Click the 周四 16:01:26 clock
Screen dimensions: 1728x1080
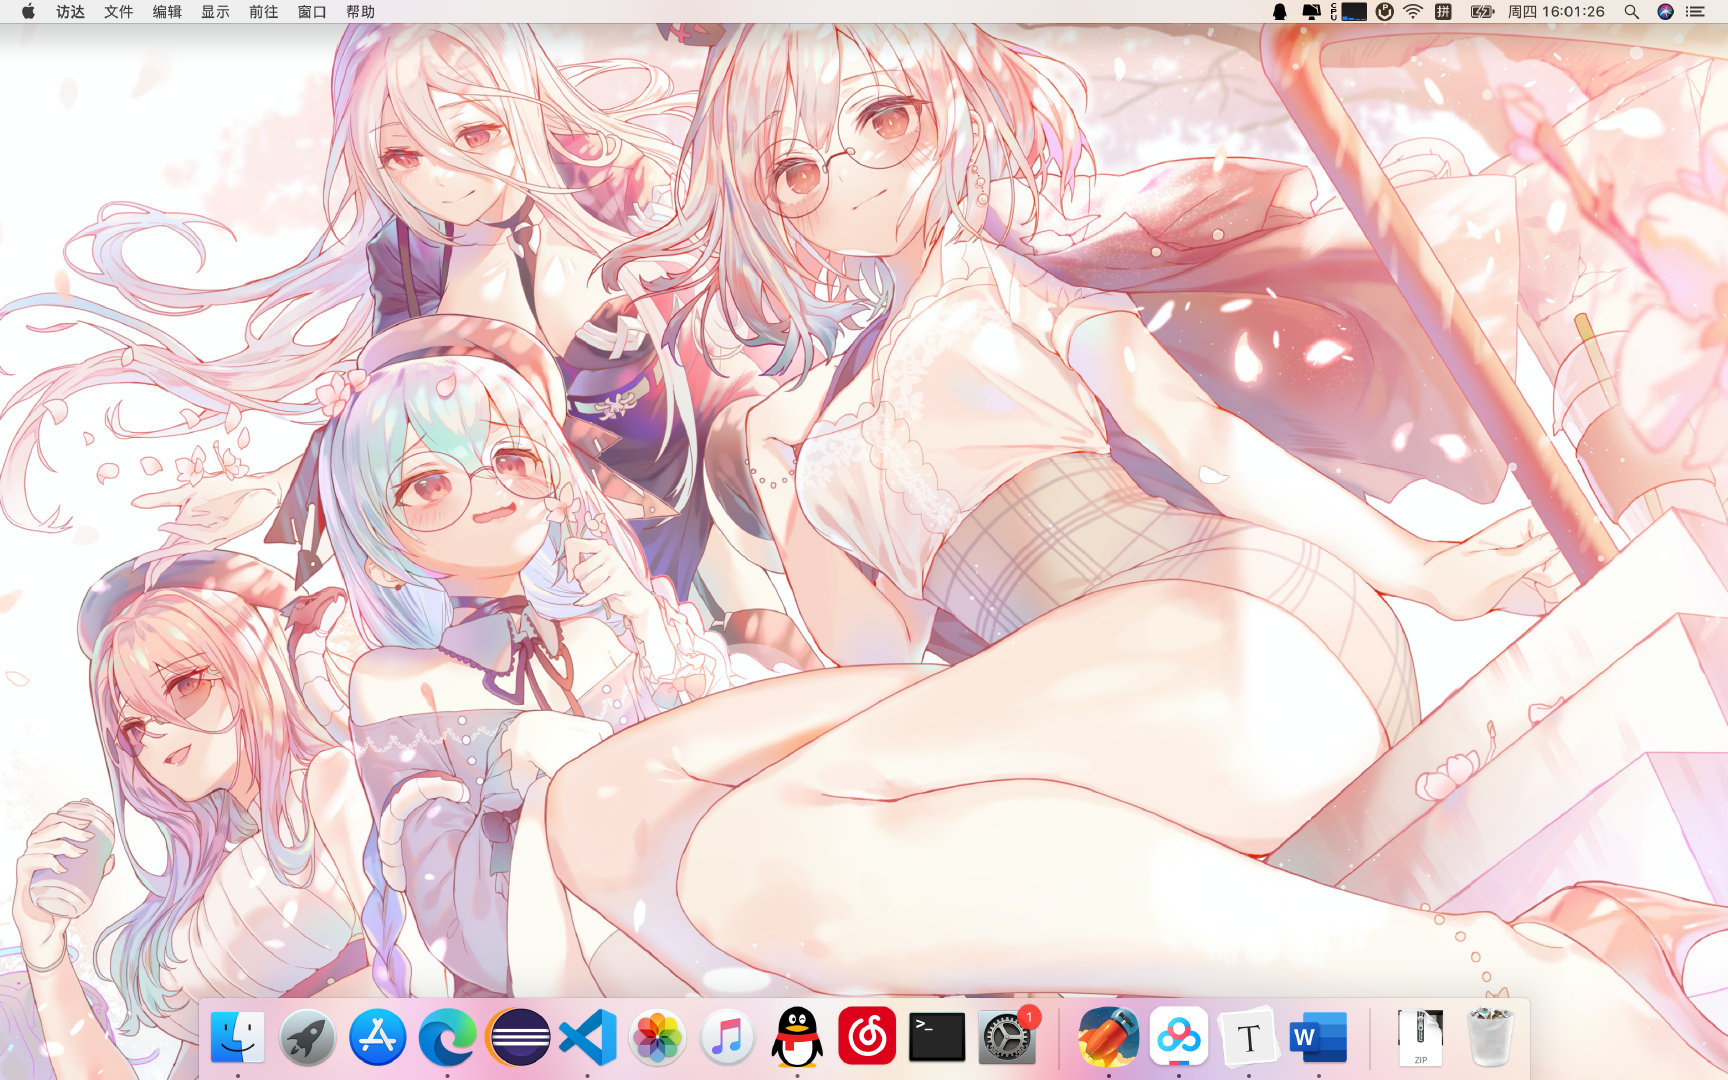(1556, 12)
